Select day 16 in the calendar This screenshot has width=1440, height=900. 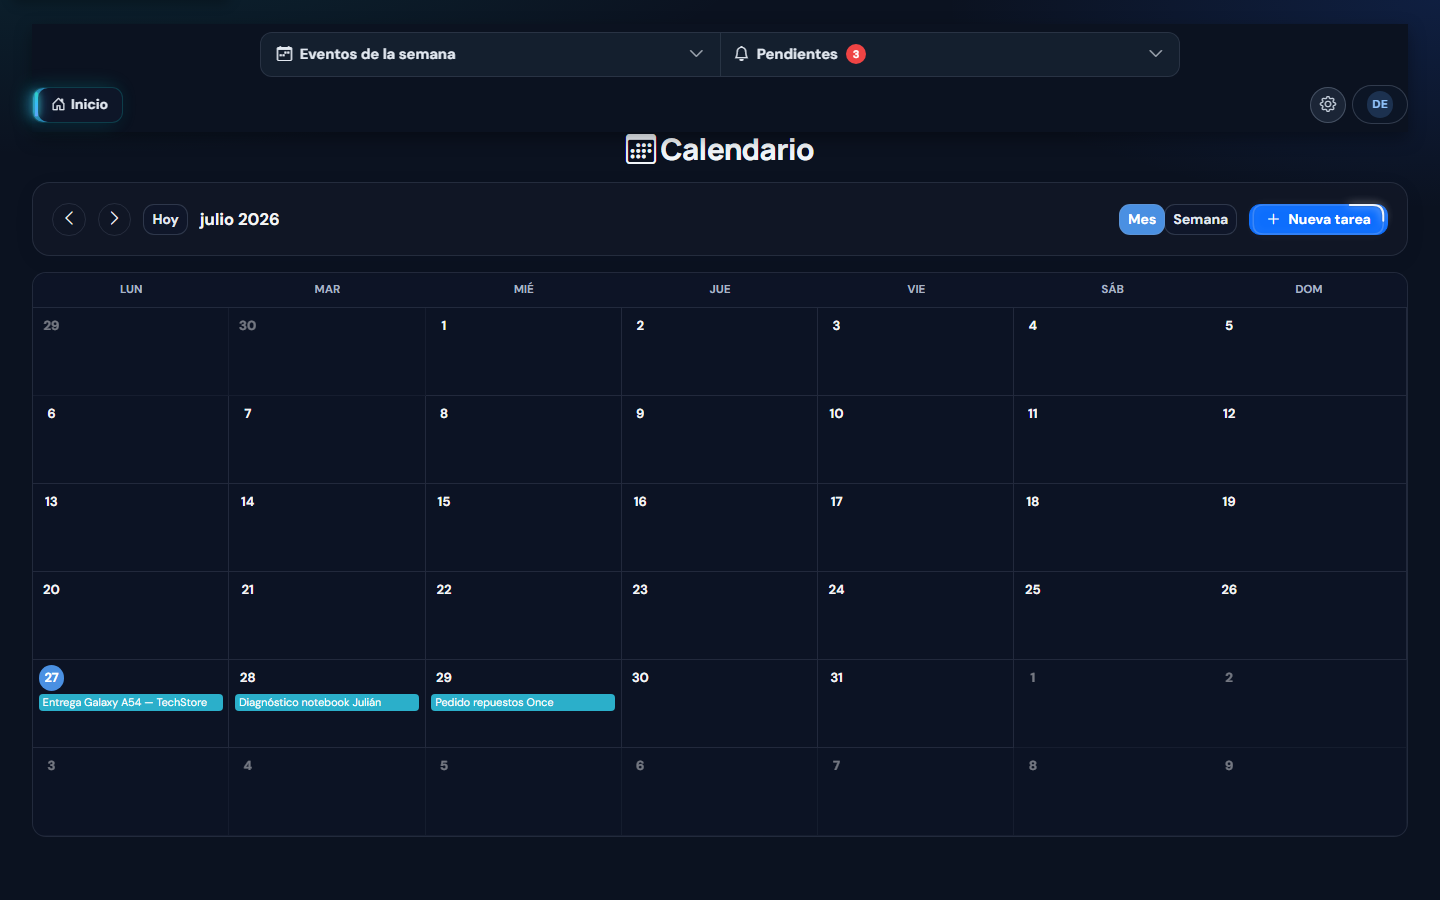[x=640, y=501]
